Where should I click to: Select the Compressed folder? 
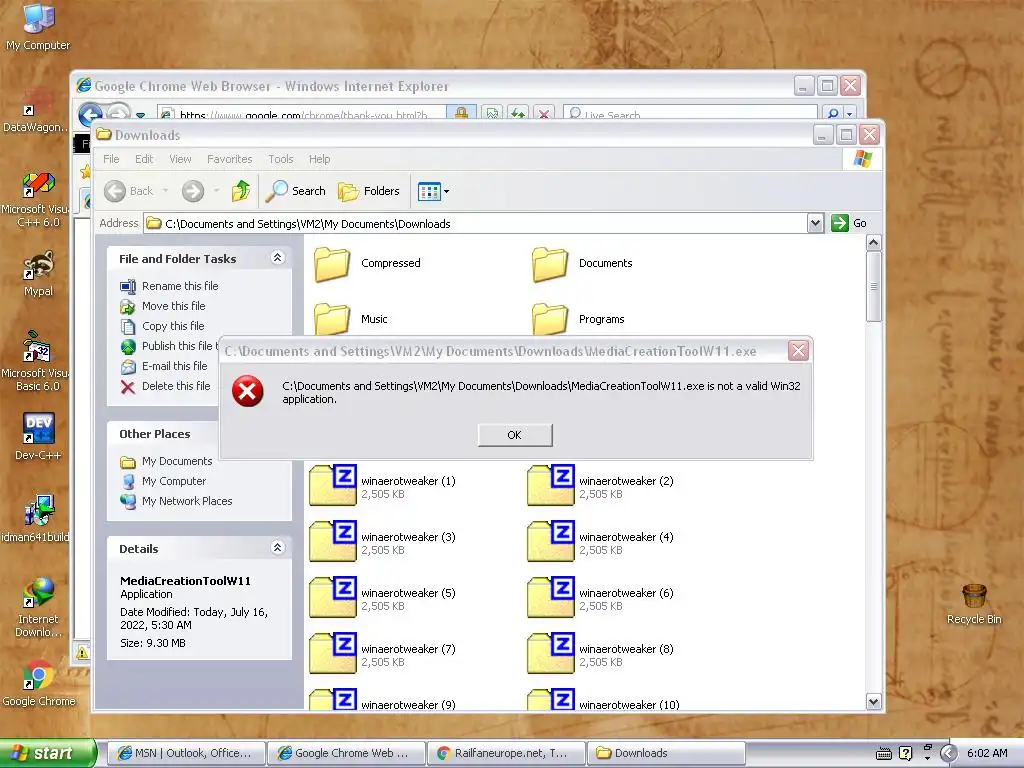pos(367,264)
